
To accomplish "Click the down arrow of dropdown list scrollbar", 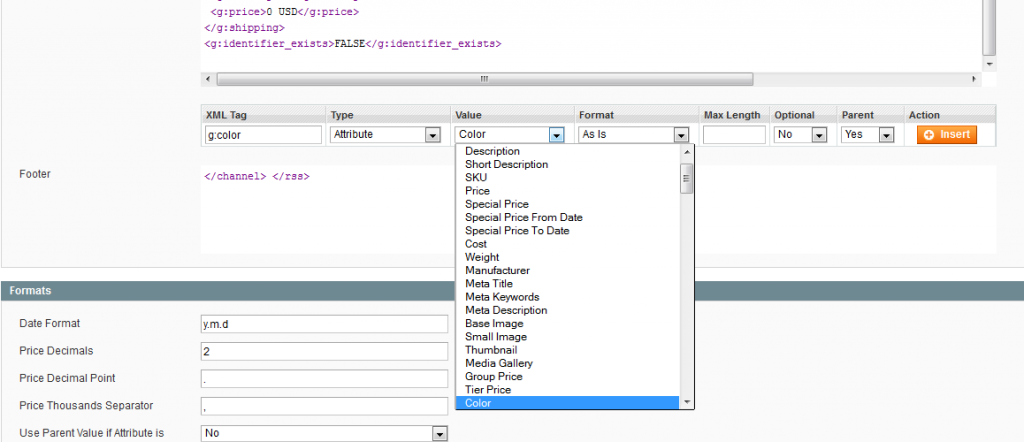I will (x=687, y=402).
